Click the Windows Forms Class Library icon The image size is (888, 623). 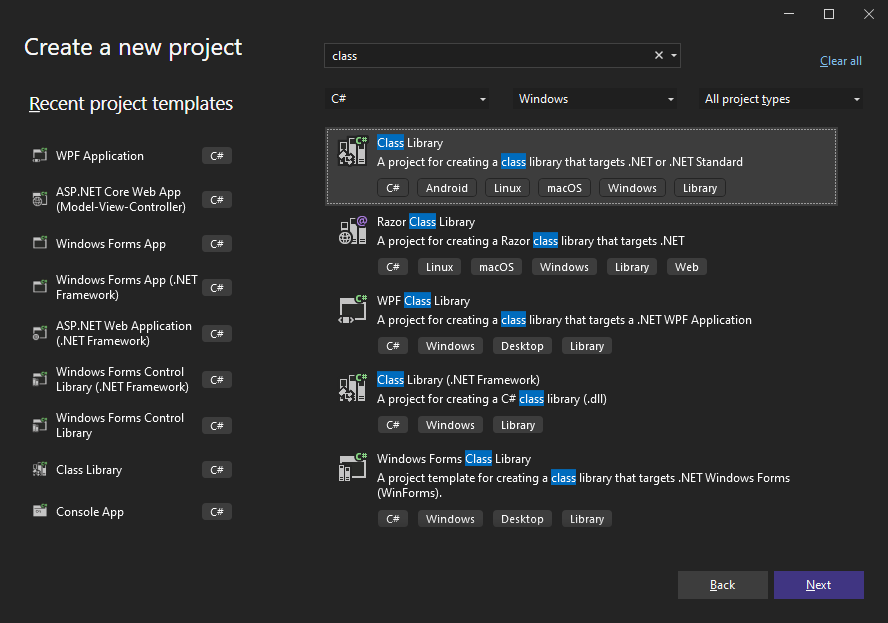tap(353, 467)
